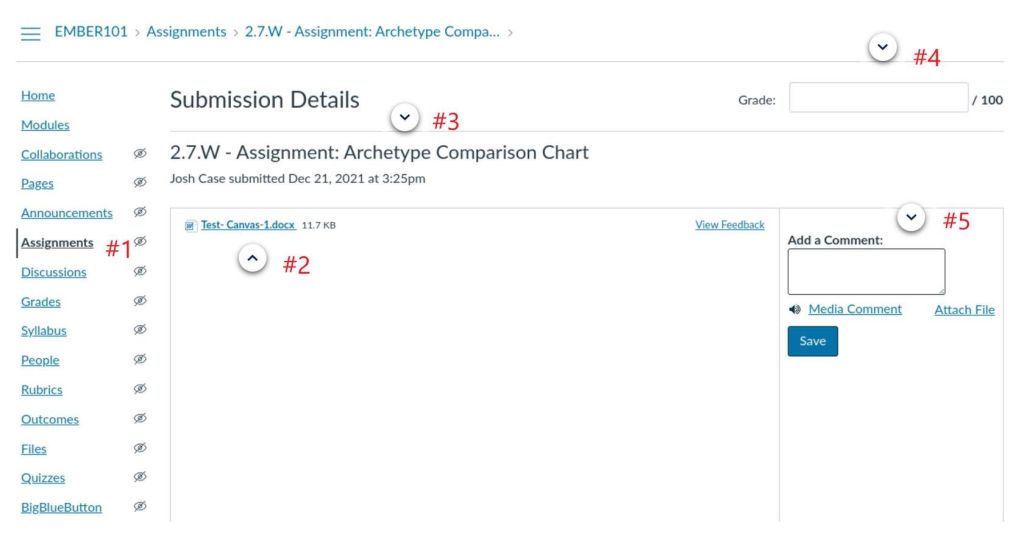
Task: Expand the chevron marked #3 near Submission Details
Action: (404, 118)
